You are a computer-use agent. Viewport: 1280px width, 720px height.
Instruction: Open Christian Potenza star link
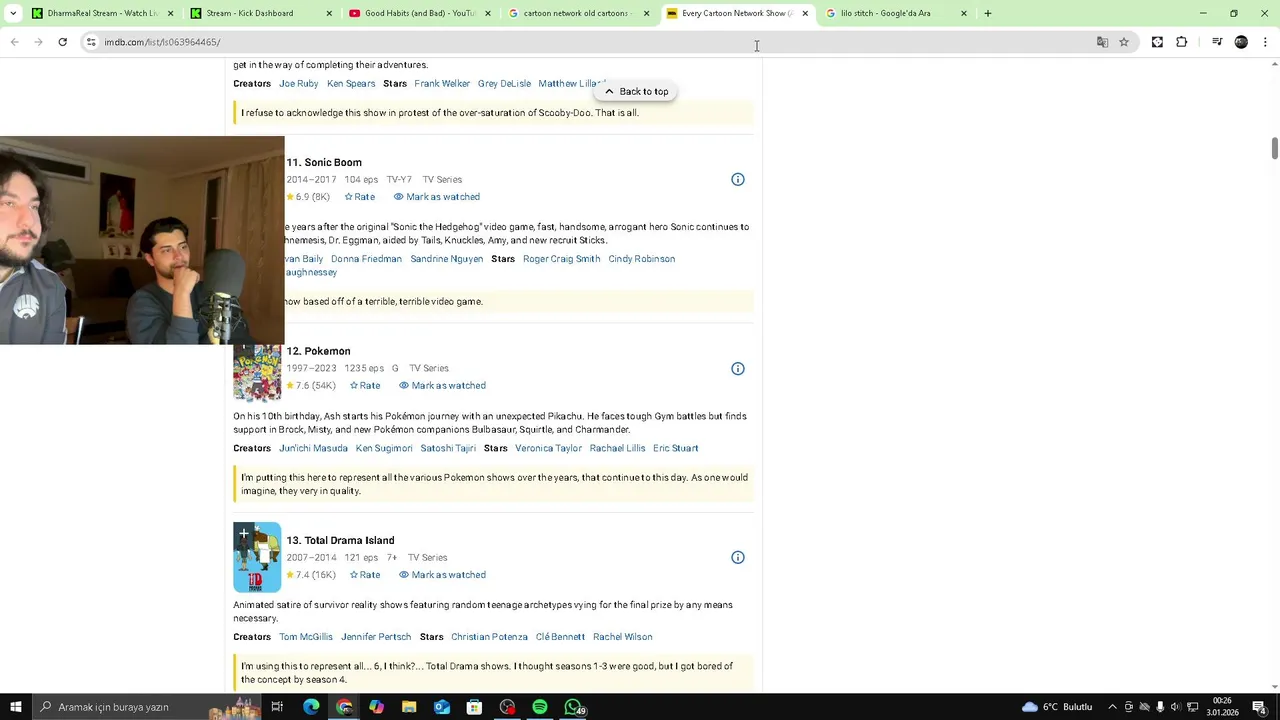pos(489,638)
